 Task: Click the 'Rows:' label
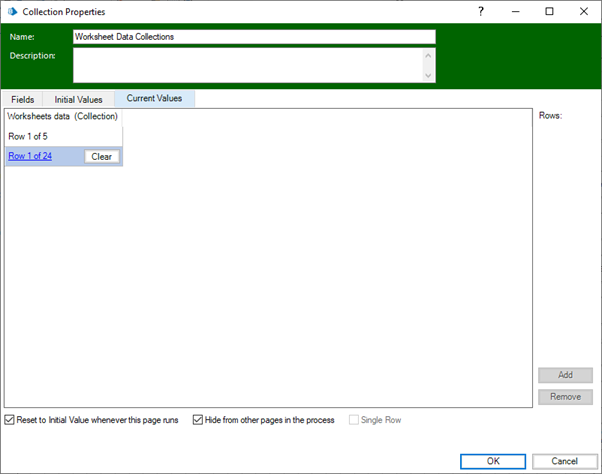pos(550,116)
